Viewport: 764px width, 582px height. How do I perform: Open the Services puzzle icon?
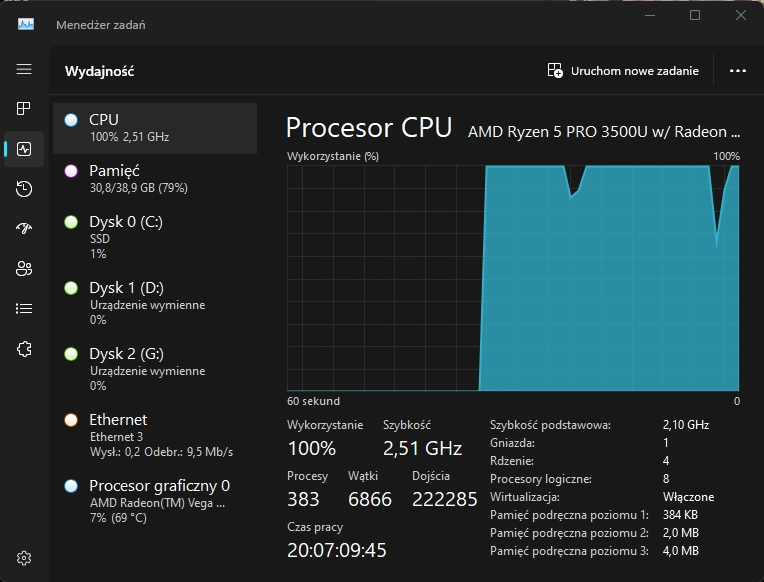(24, 349)
